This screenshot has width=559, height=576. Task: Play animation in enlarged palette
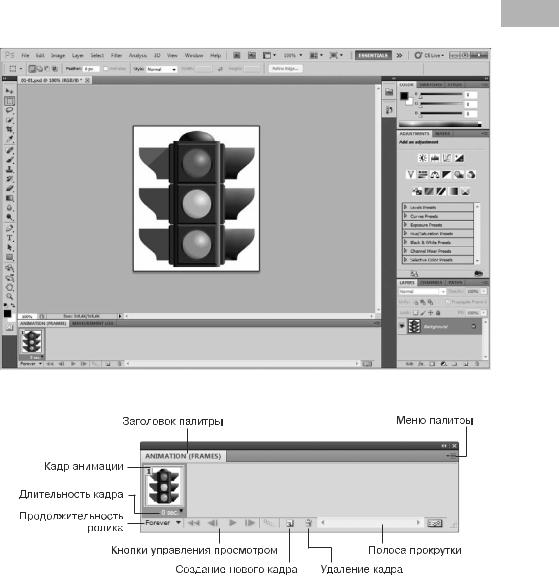(x=232, y=523)
